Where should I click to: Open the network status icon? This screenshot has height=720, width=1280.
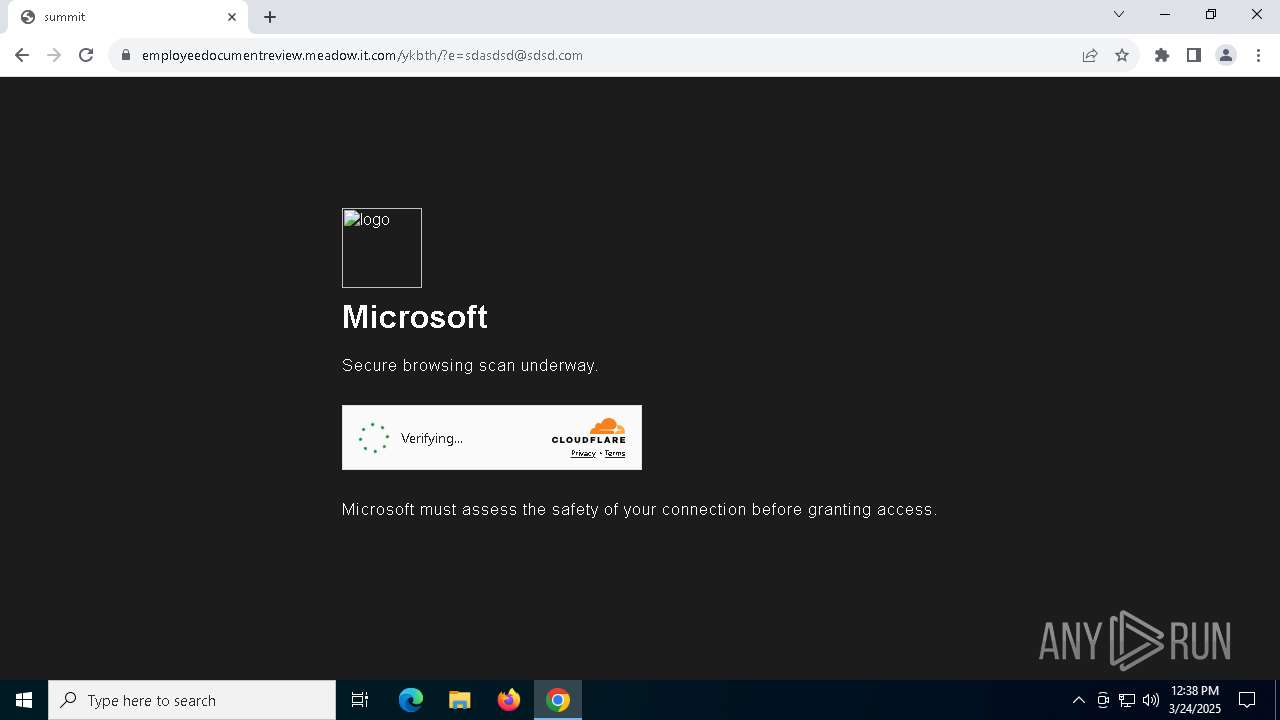pos(1127,700)
